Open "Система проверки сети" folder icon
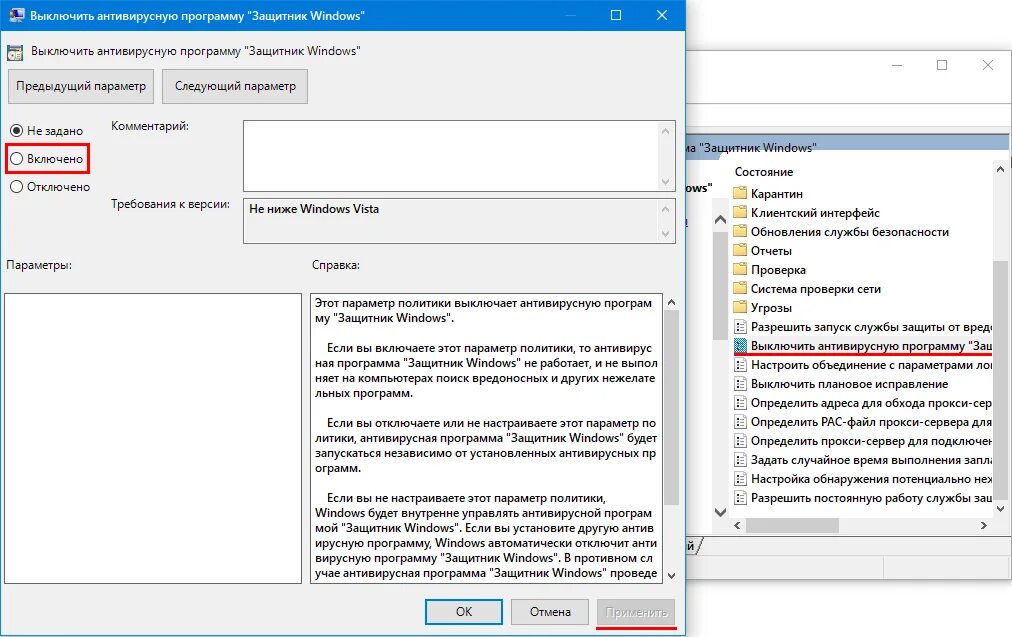The image size is (1012, 637). pos(740,288)
